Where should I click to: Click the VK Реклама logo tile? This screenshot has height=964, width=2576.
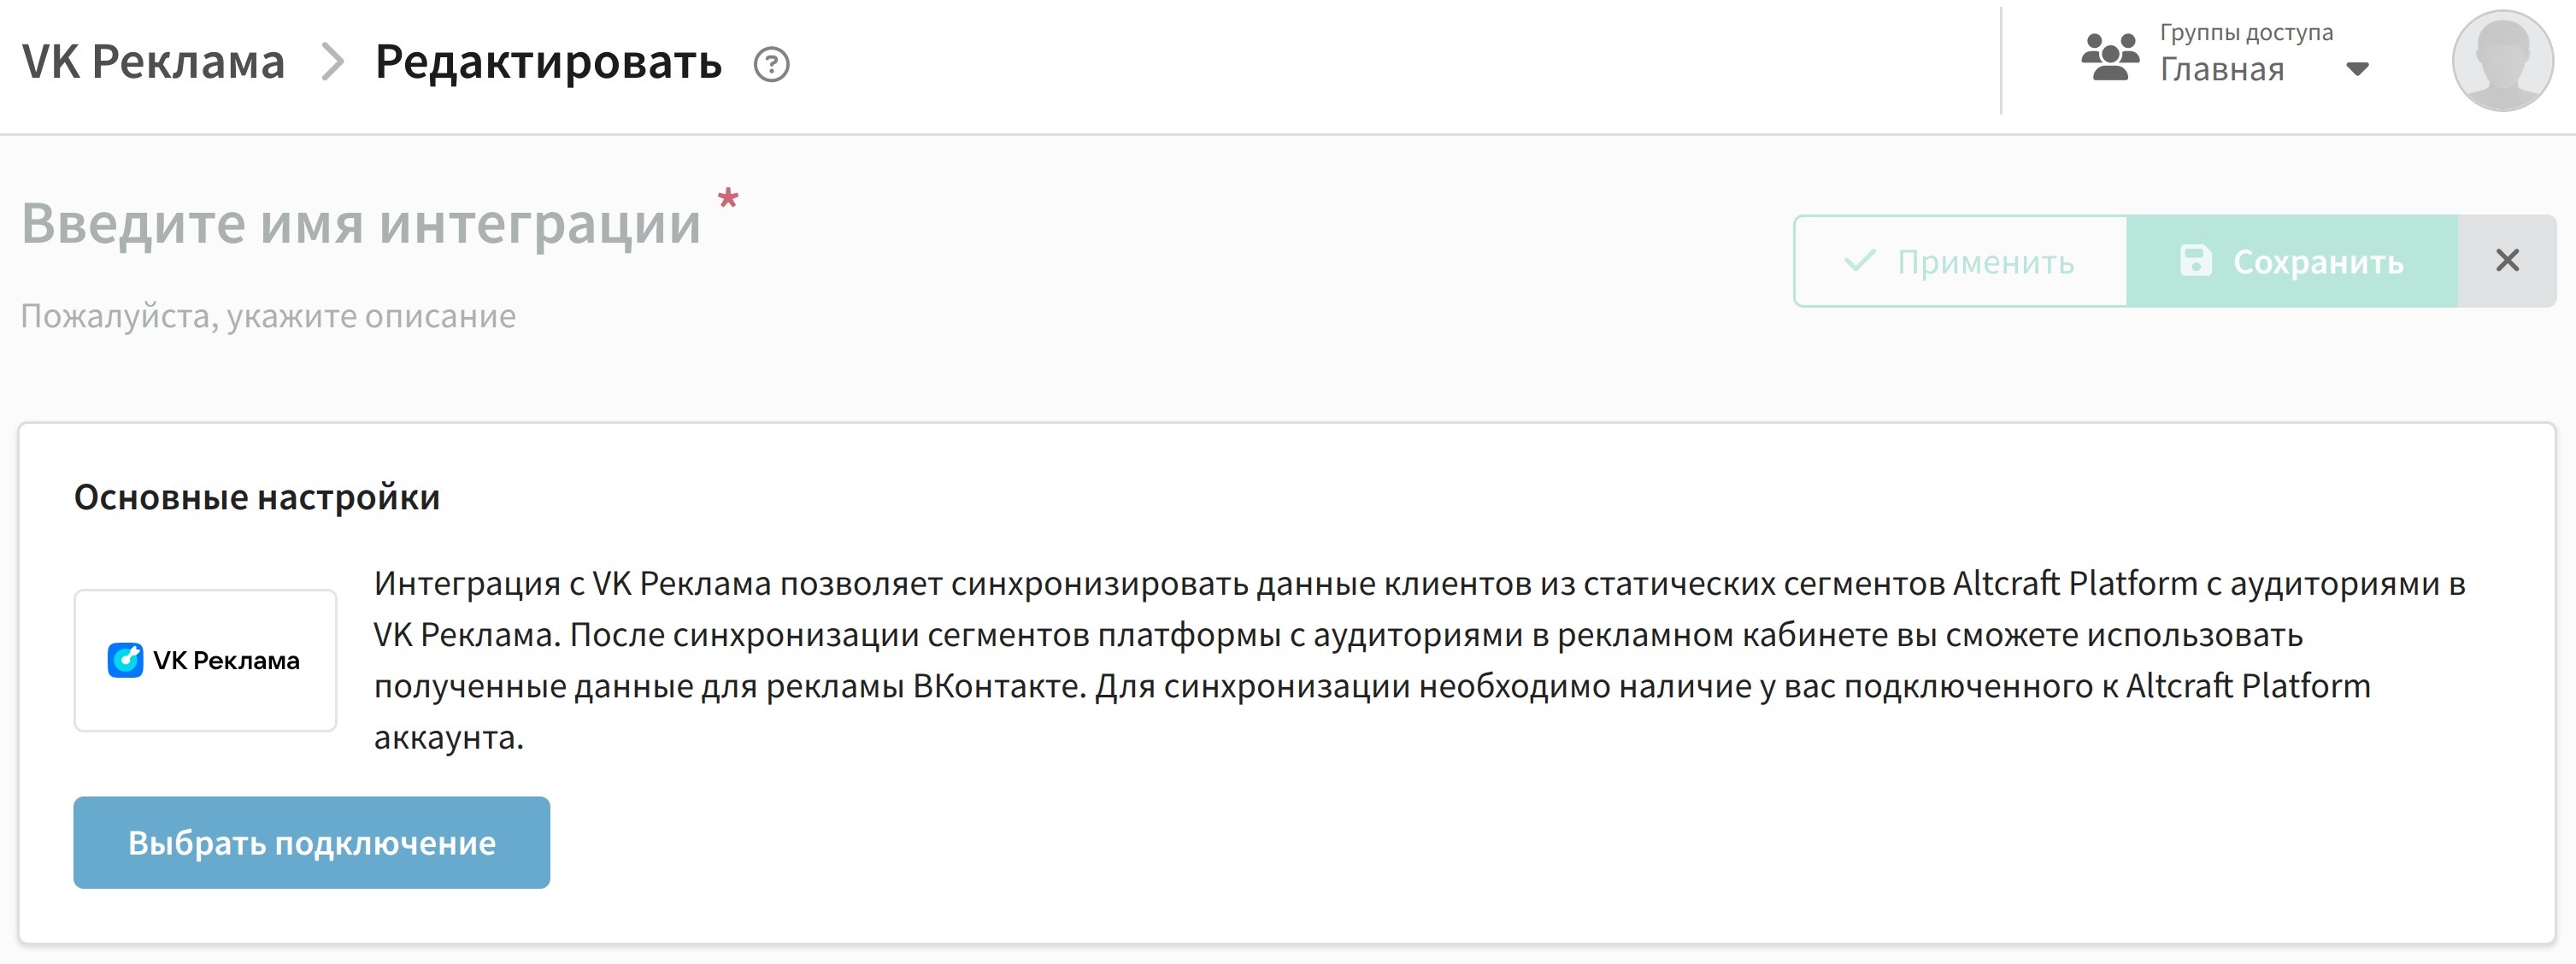coord(205,660)
